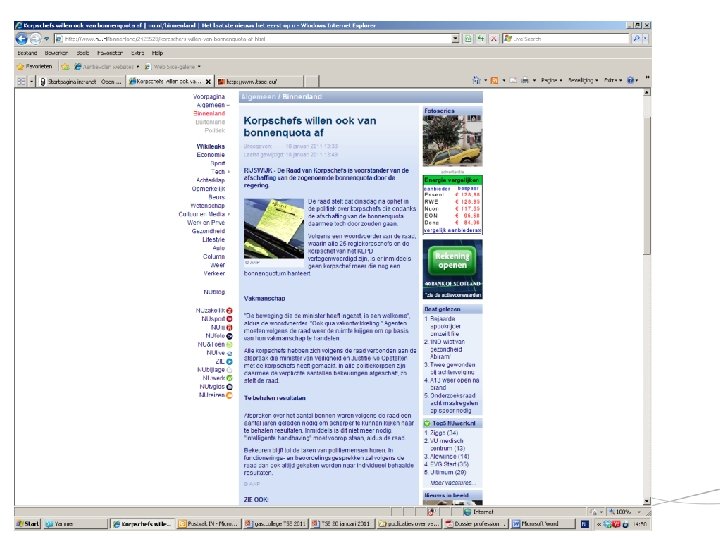
Task: Click the Voorpagina link in site navigation
Action: point(209,97)
